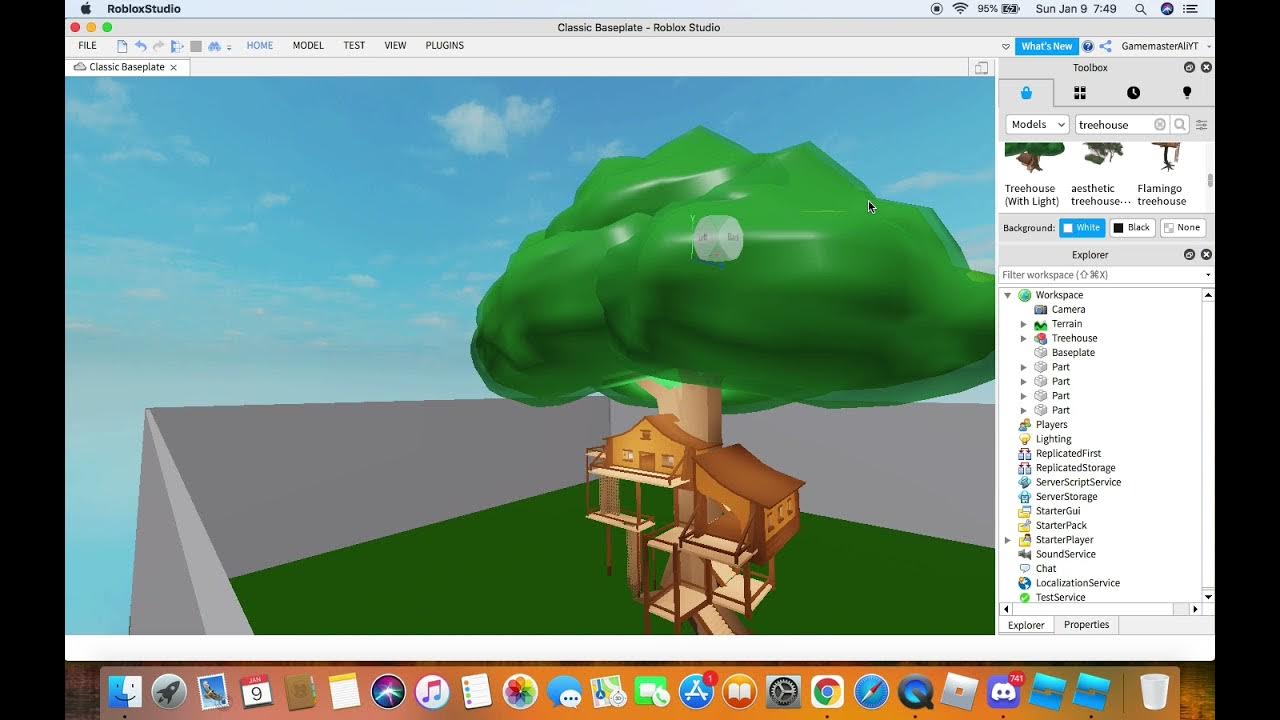Switch to the Properties tab
Viewport: 1280px width, 720px height.
(x=1086, y=625)
